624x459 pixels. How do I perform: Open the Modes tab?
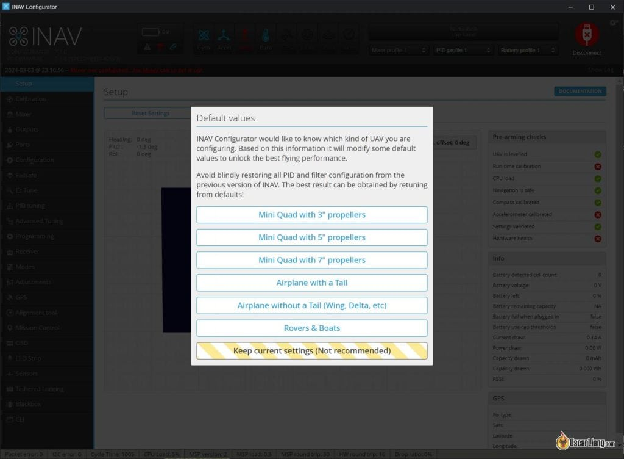47,267
